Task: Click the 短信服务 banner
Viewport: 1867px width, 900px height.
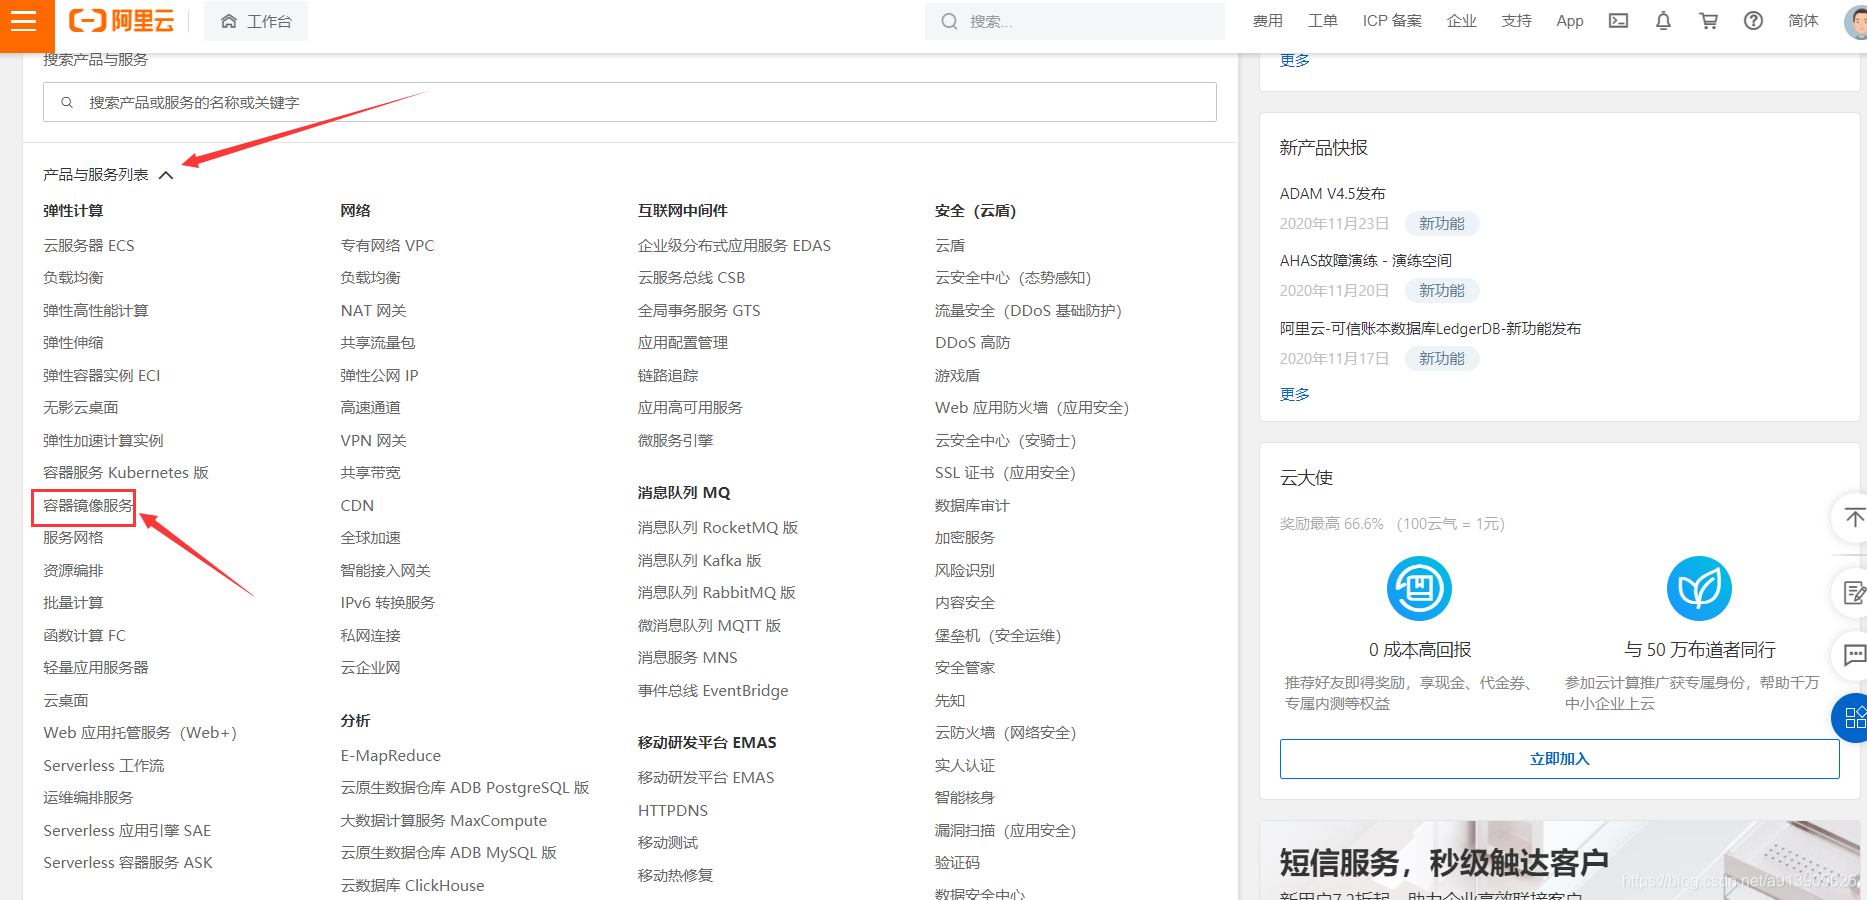Action: [1559, 860]
